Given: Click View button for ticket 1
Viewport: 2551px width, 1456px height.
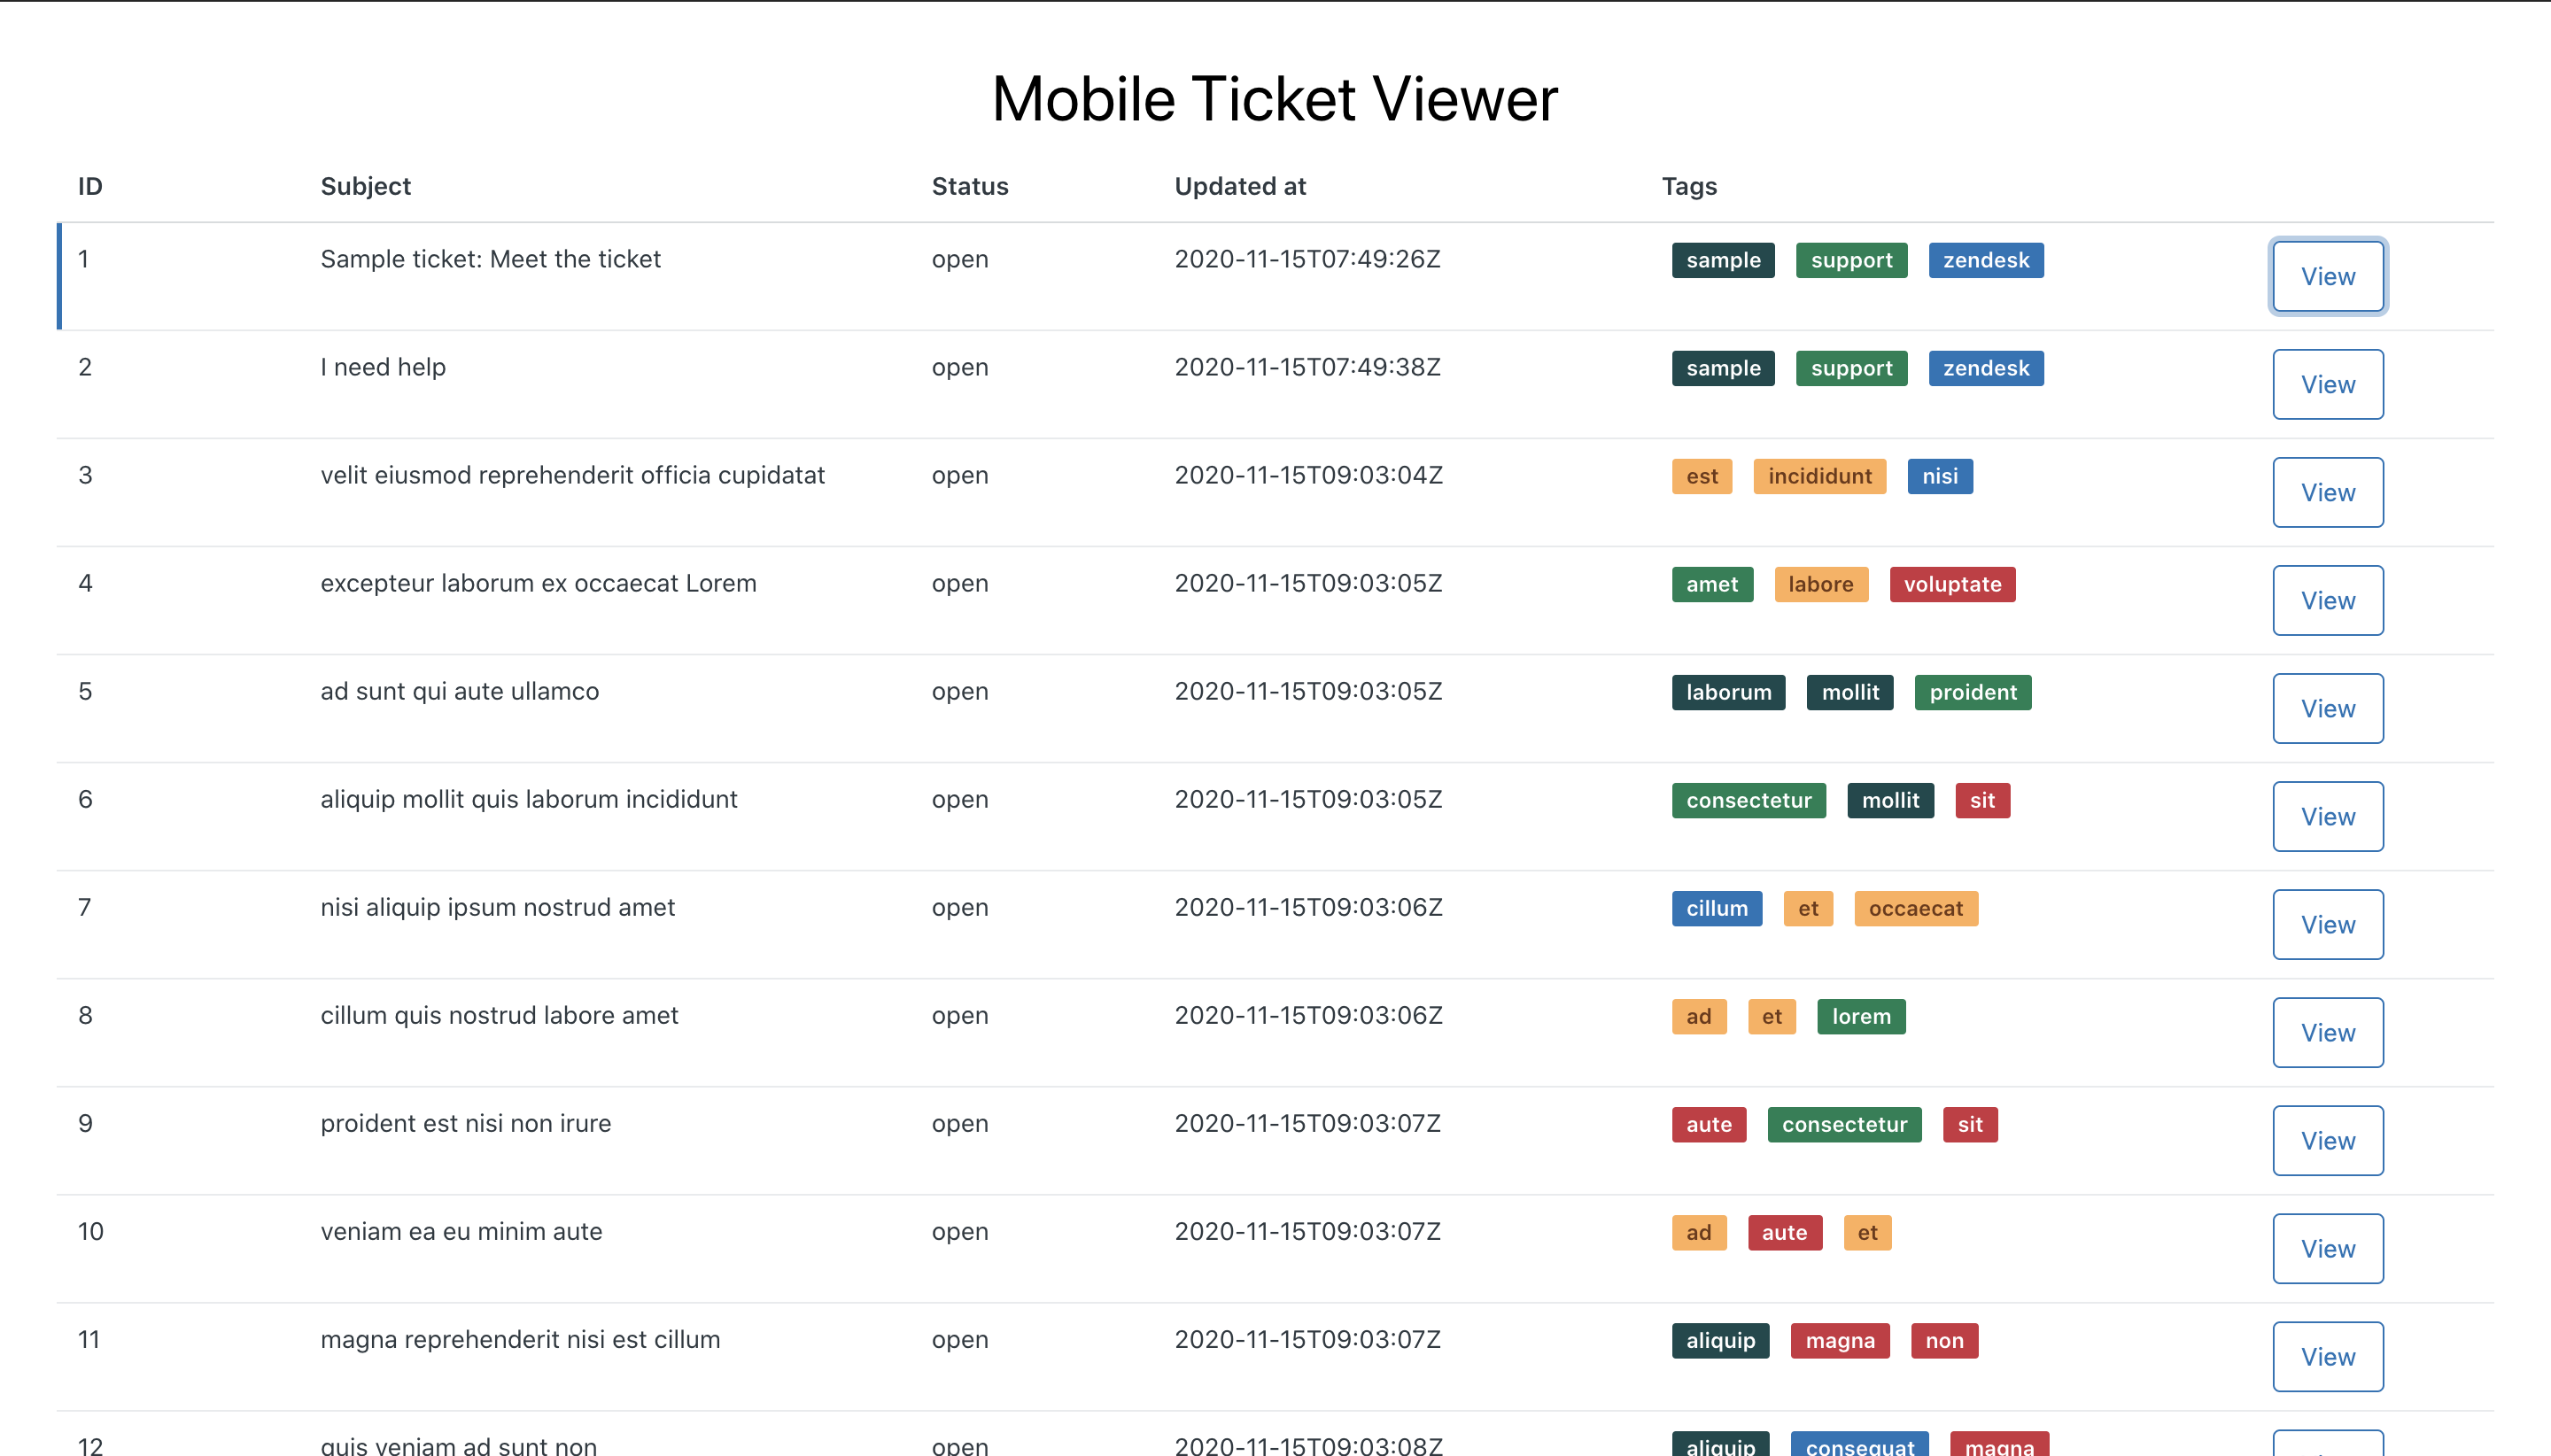Looking at the screenshot, I should coord(2327,276).
